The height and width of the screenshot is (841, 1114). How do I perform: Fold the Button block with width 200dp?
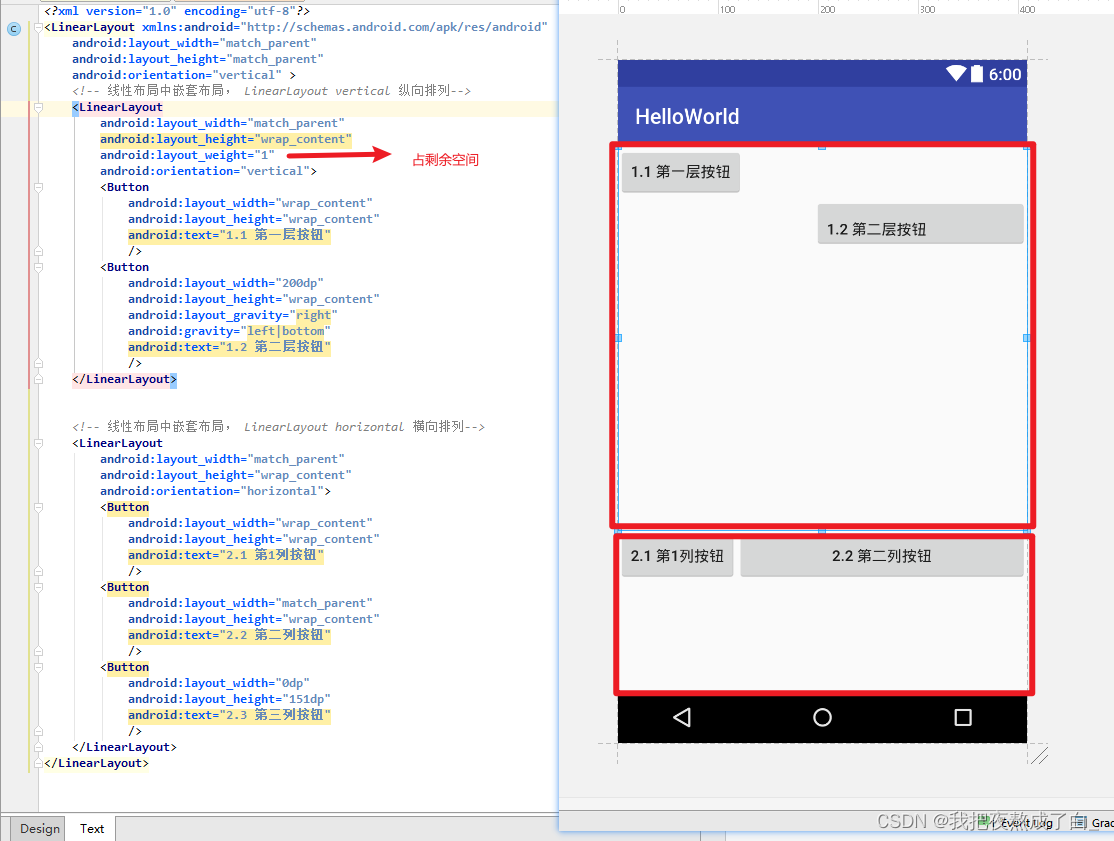(38, 267)
